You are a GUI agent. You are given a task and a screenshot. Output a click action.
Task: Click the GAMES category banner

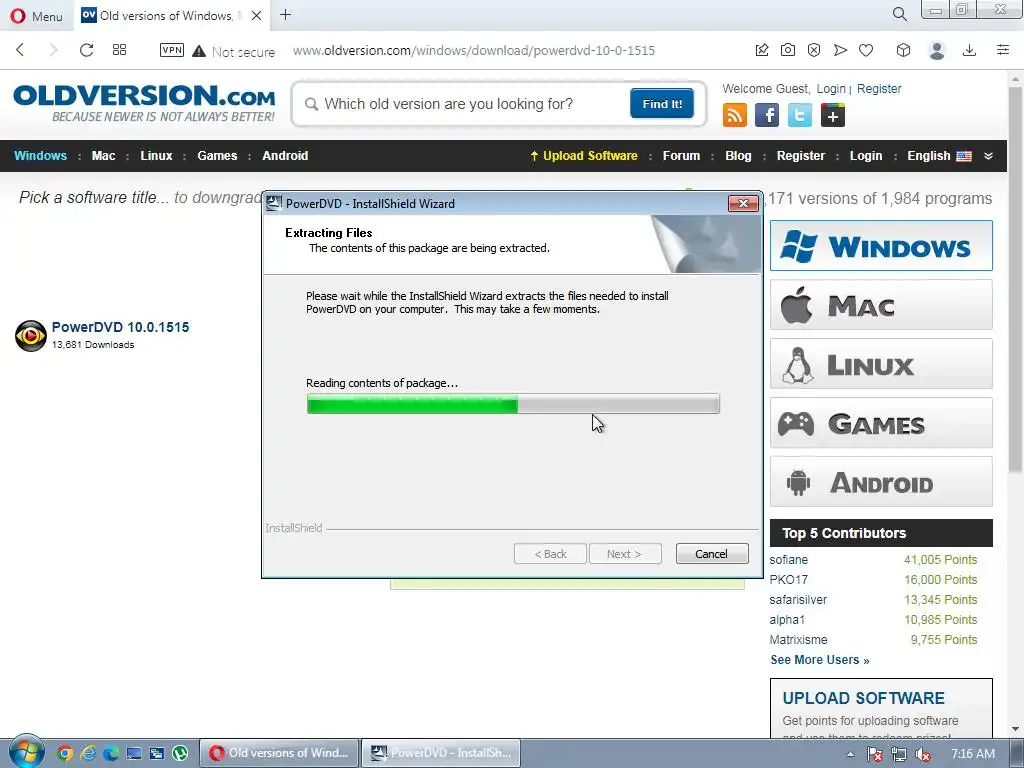click(x=881, y=423)
